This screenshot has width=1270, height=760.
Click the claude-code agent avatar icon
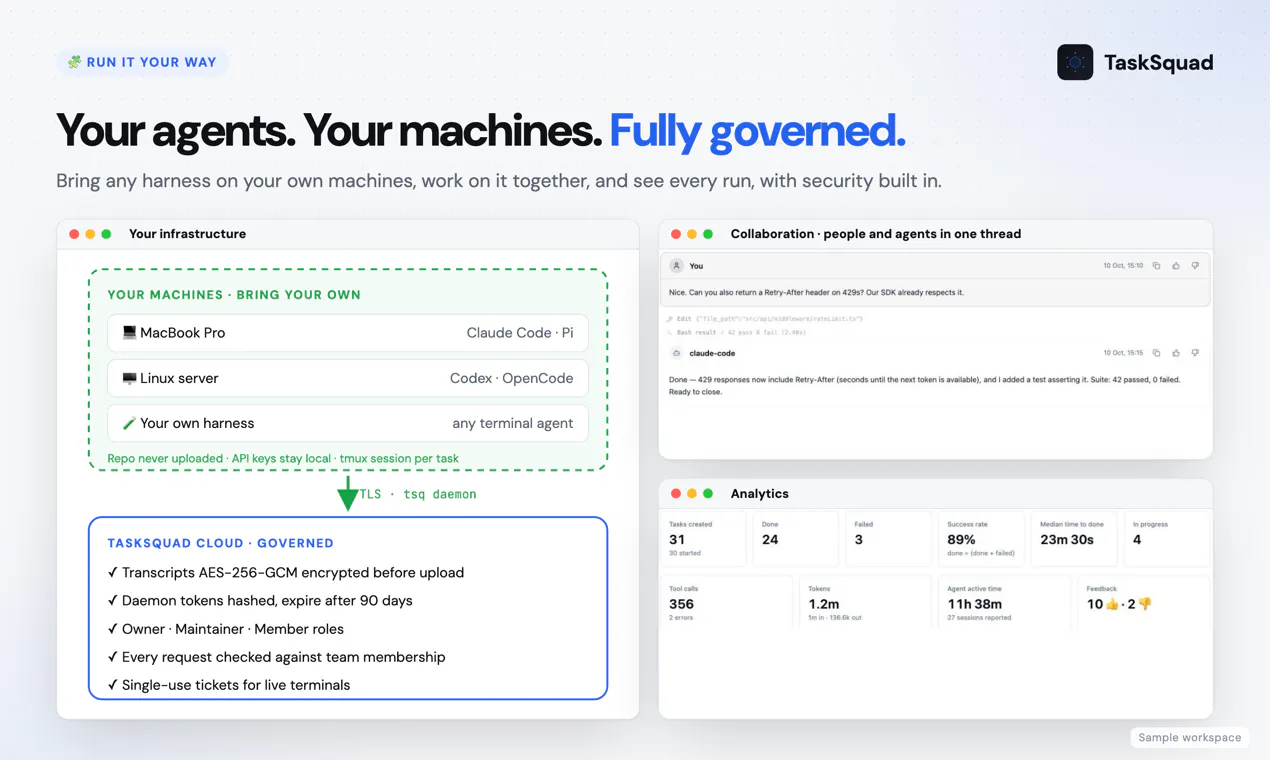(x=677, y=353)
